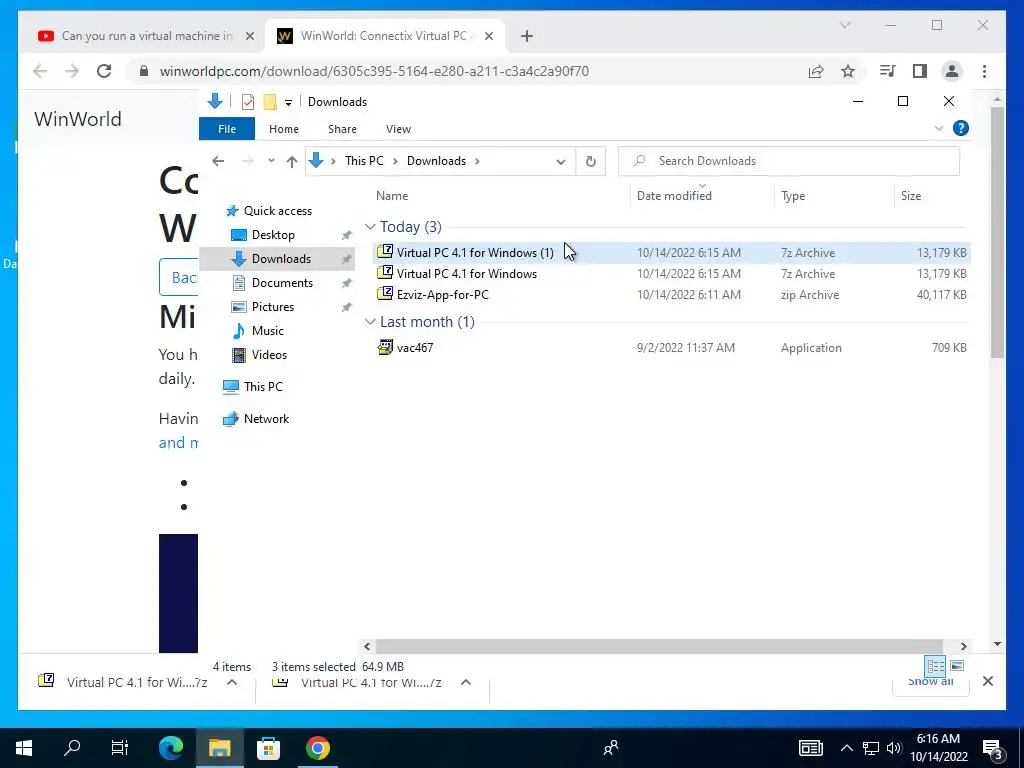Screen dimensions: 1024x768
Task: Select the Ezviz-App-for-PC zip archive
Action: tap(671, 295)
